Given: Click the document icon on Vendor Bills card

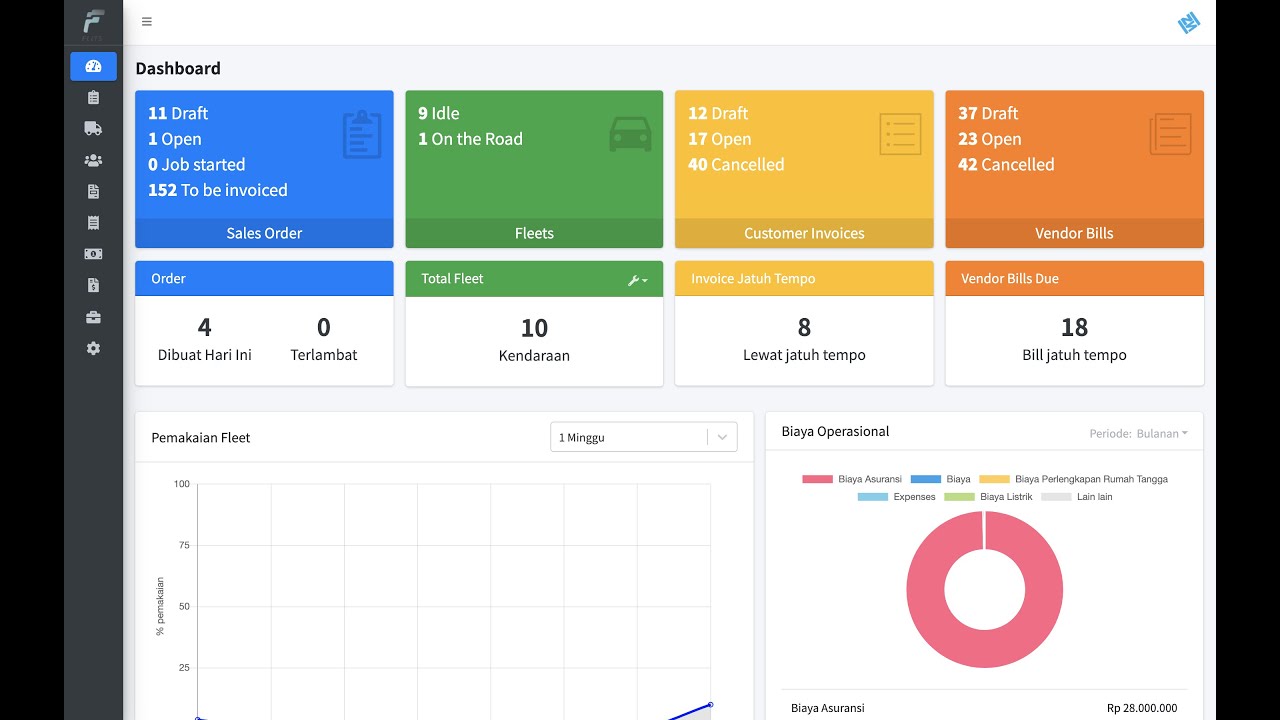Looking at the screenshot, I should [x=1170, y=134].
